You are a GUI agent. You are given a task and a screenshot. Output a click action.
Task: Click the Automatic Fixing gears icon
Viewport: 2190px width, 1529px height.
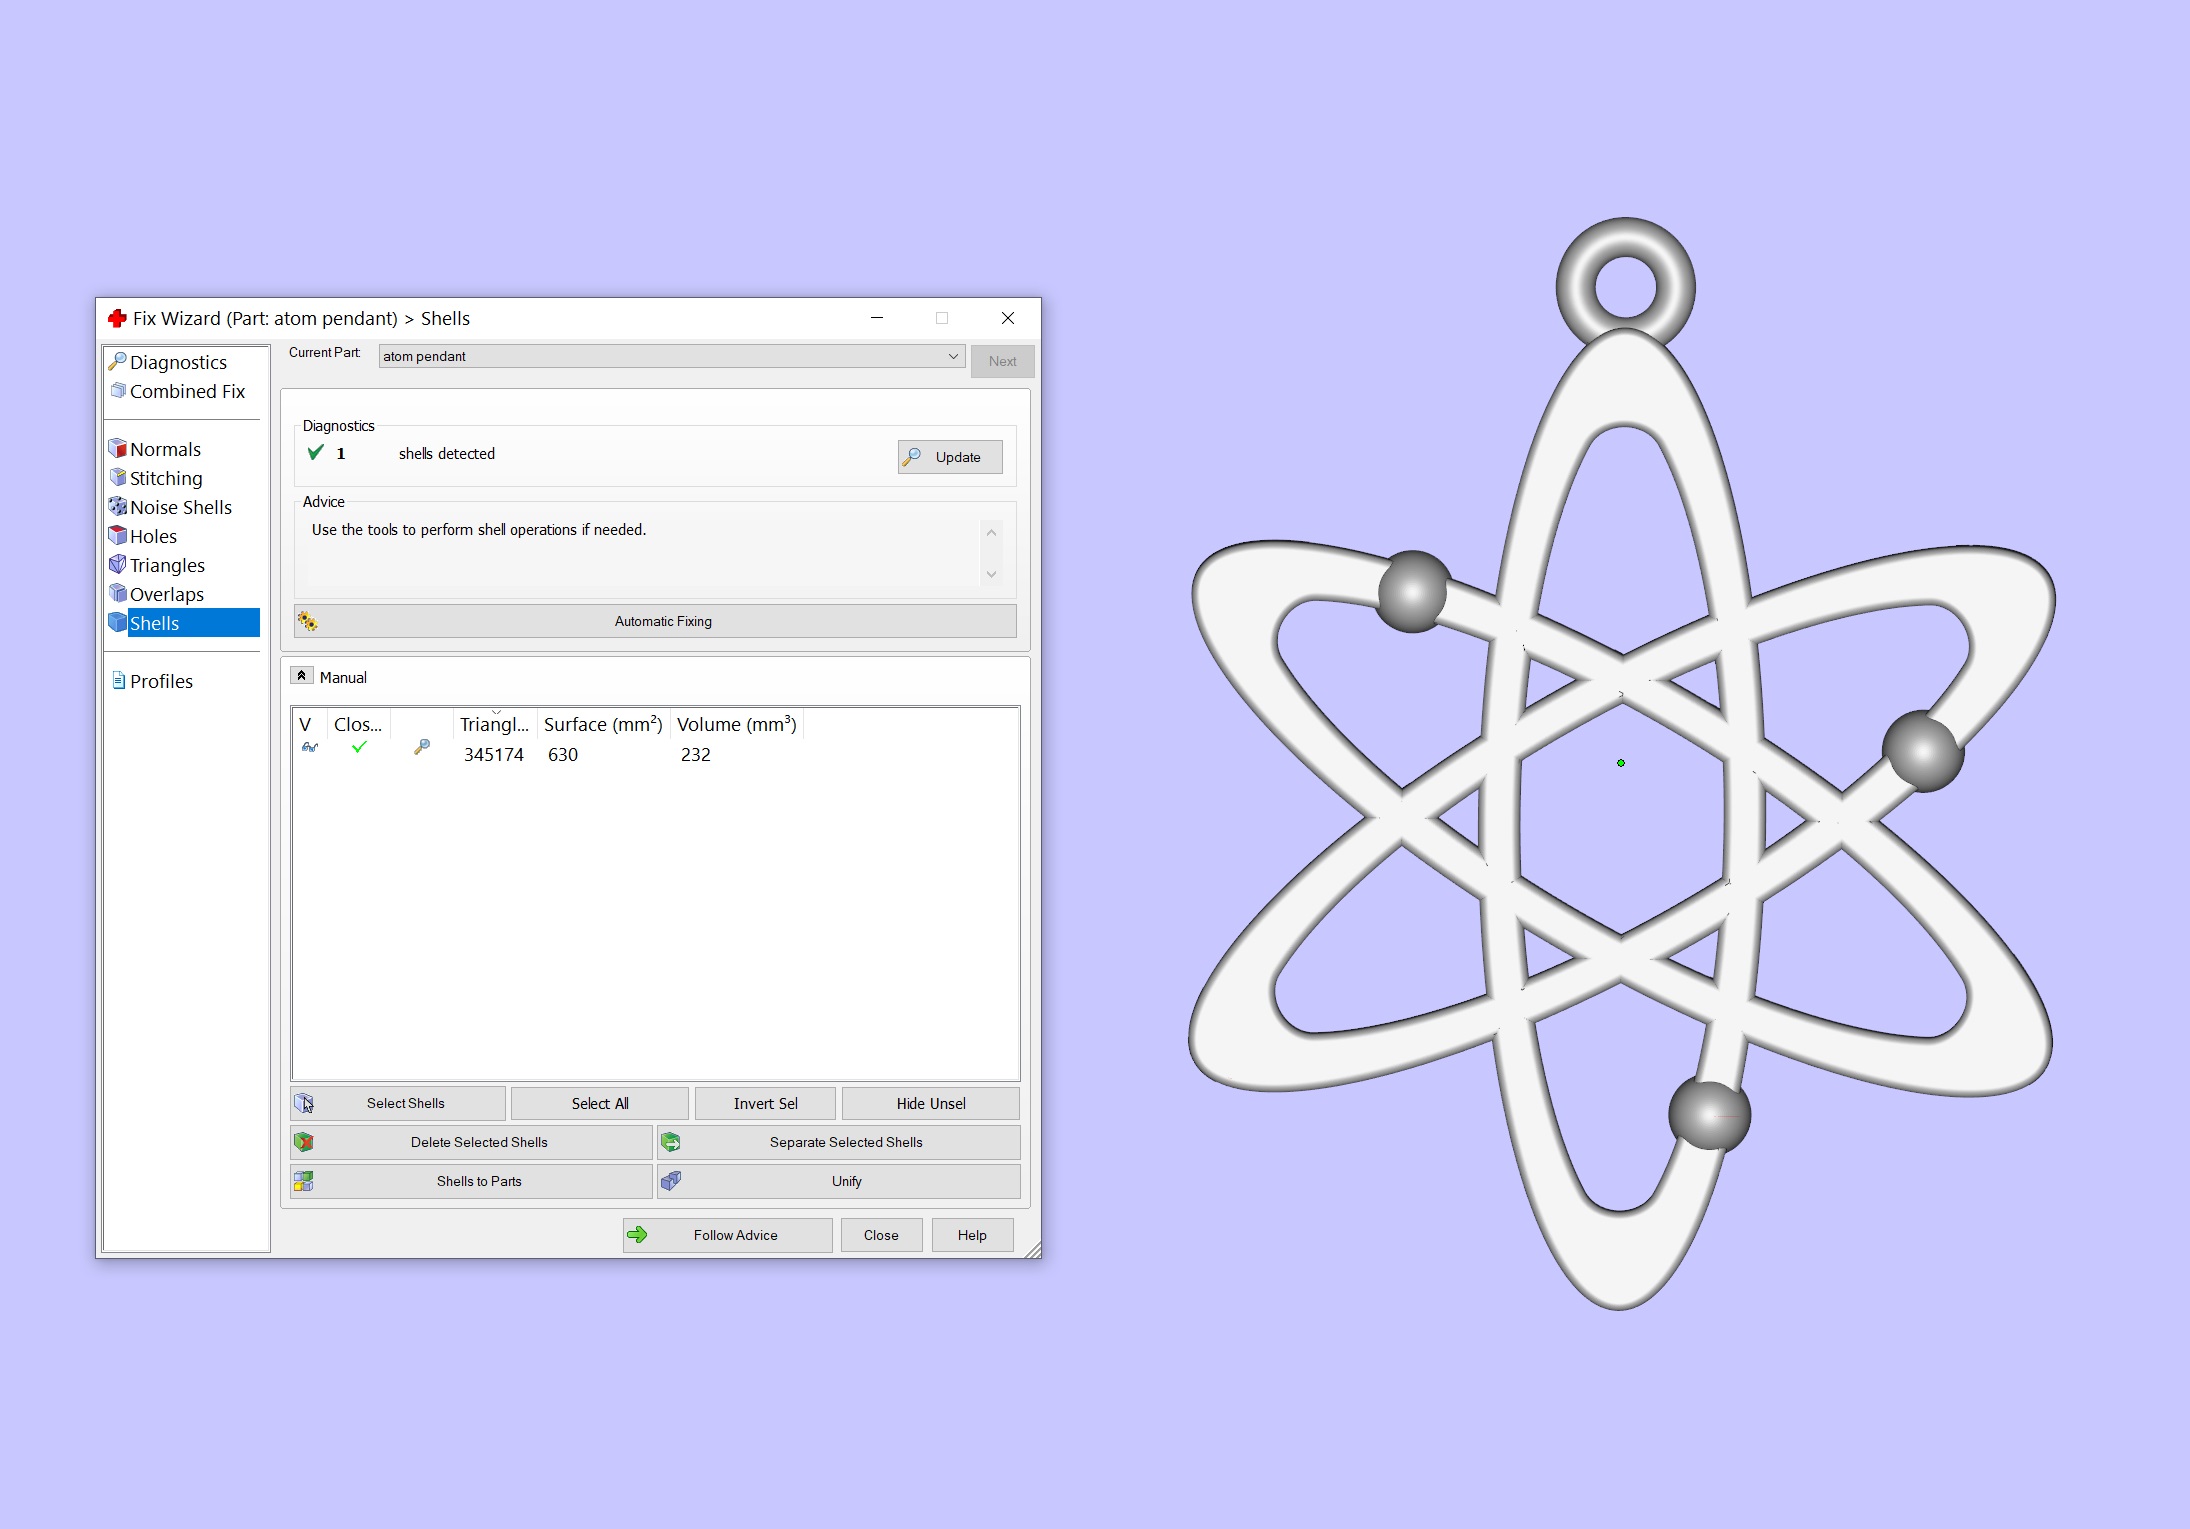pyautogui.click(x=307, y=621)
